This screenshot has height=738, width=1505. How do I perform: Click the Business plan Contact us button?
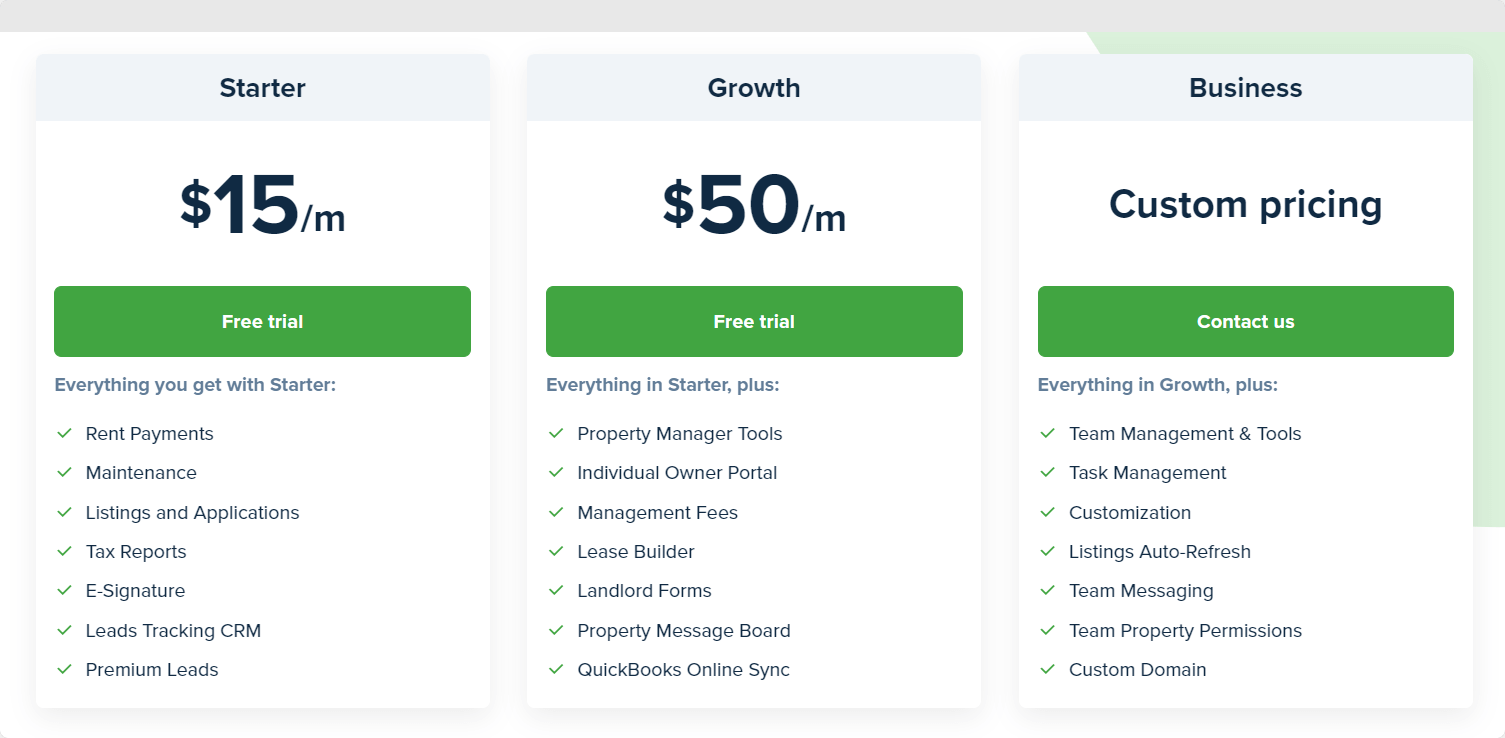pyautogui.click(x=1246, y=321)
